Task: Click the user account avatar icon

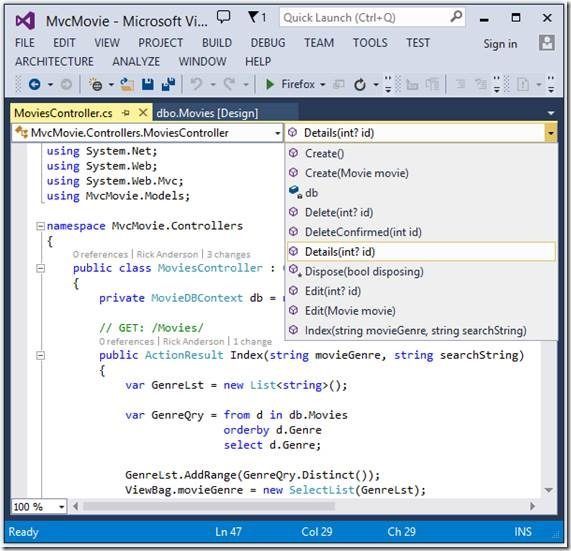Action: click(547, 43)
